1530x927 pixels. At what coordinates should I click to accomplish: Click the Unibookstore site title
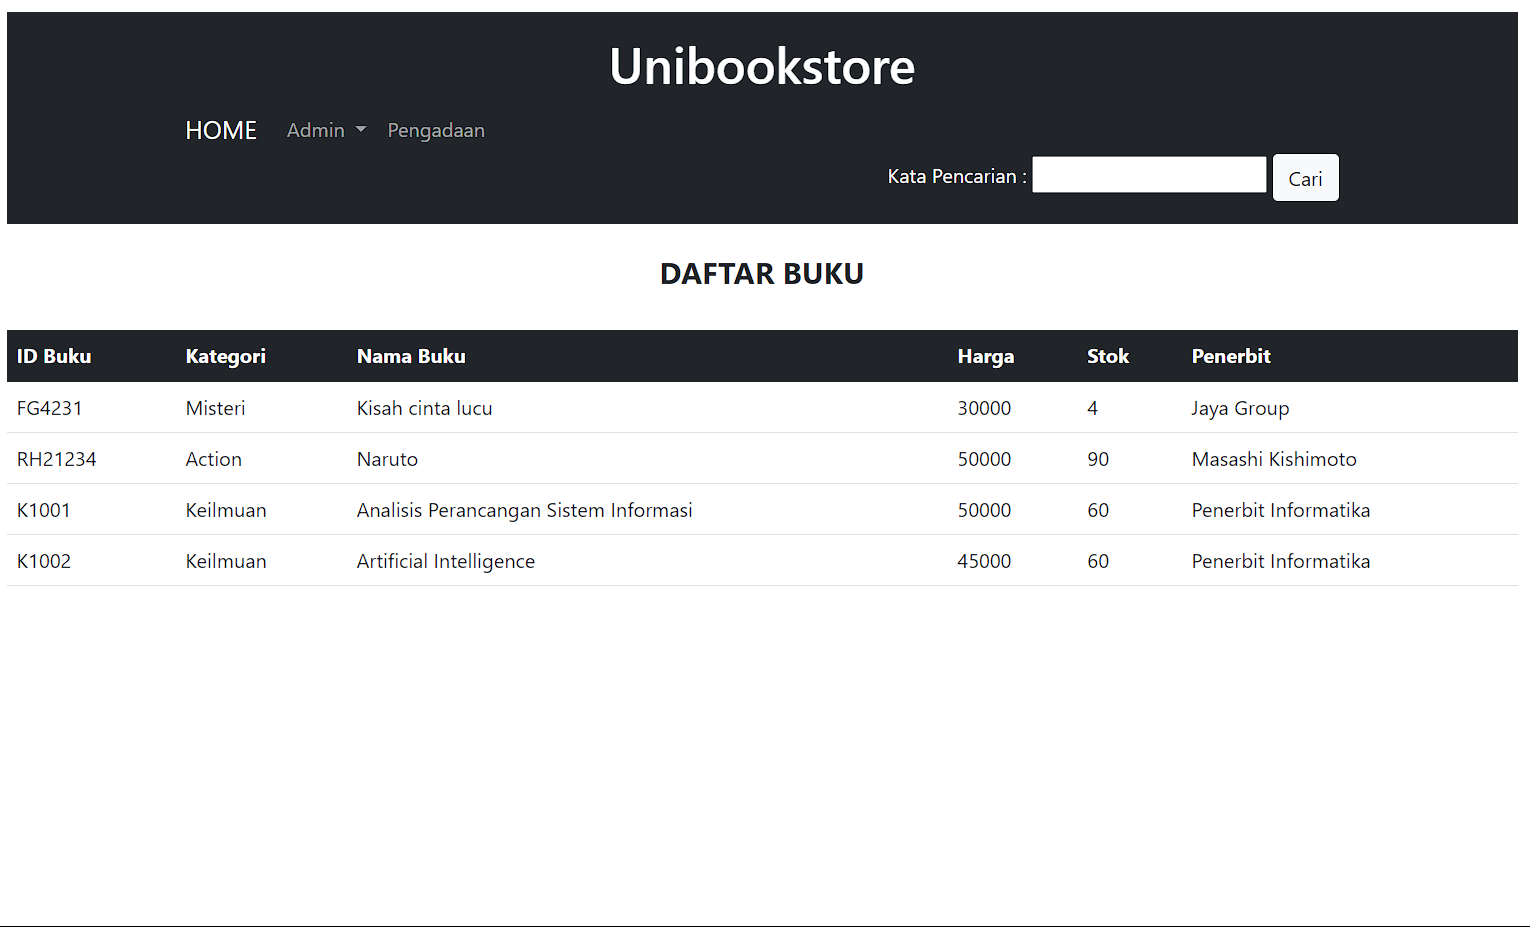click(761, 67)
